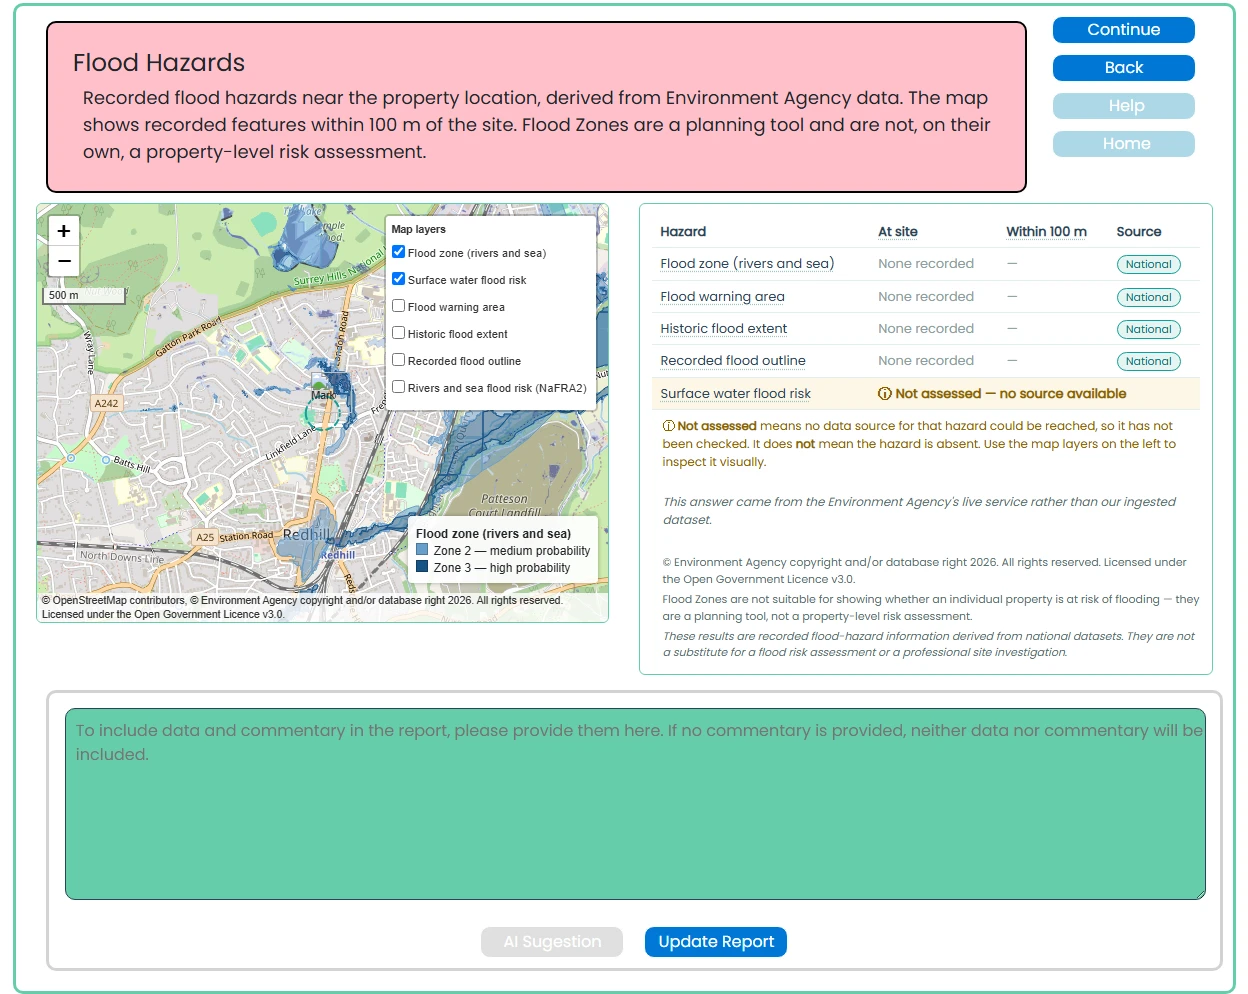
Task: Click the Flood Hazards heading
Action: click(x=159, y=63)
